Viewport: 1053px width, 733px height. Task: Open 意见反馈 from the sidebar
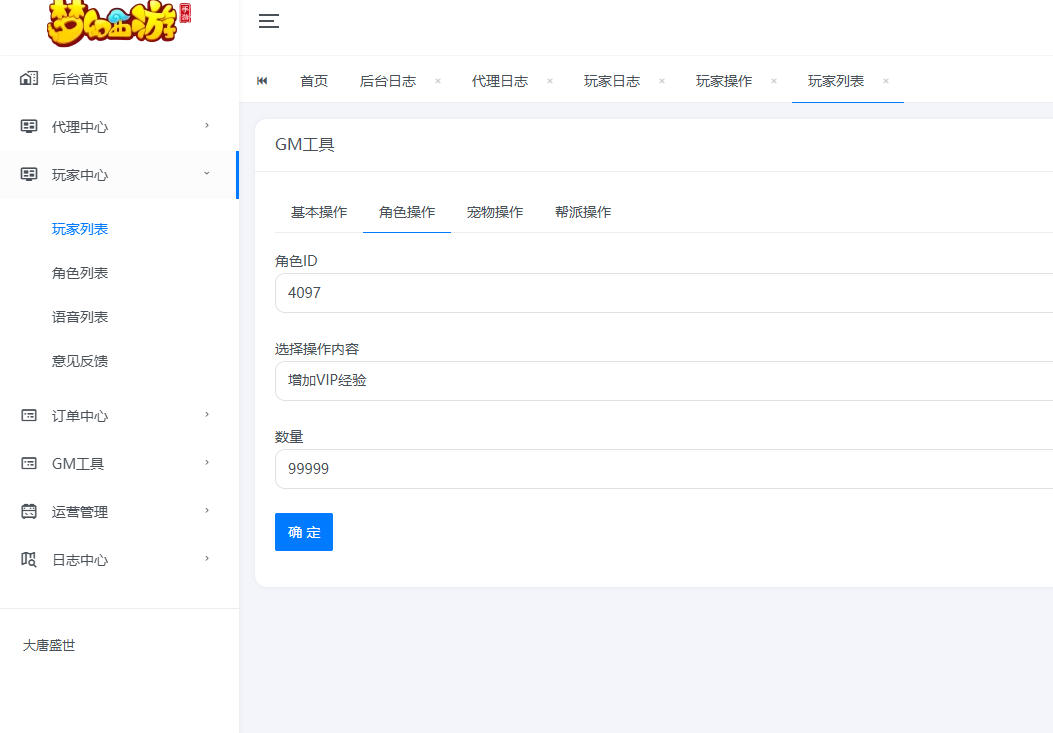(79, 361)
